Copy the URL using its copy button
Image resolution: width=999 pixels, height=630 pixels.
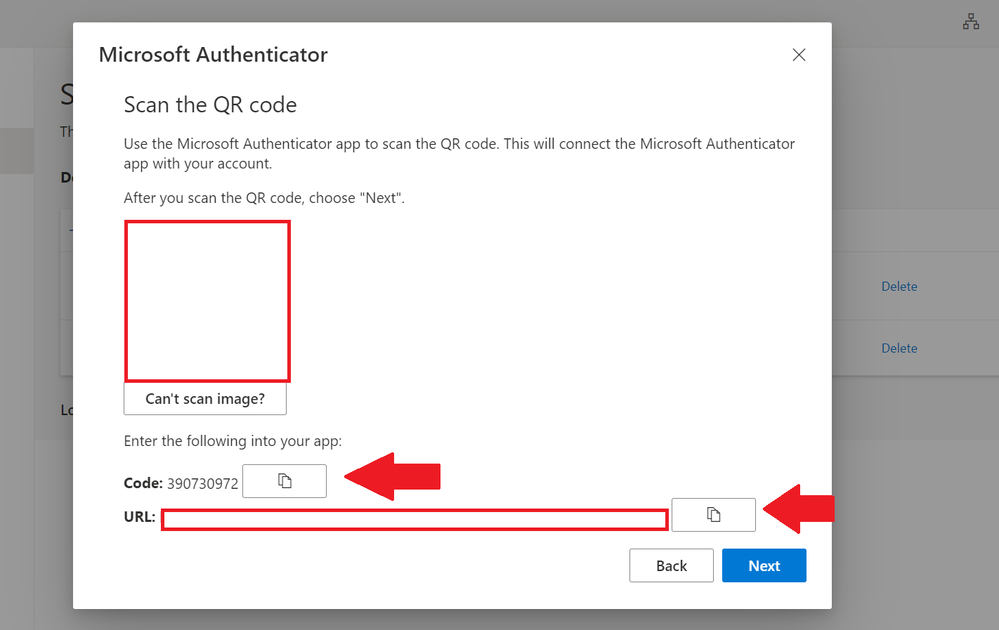point(714,515)
